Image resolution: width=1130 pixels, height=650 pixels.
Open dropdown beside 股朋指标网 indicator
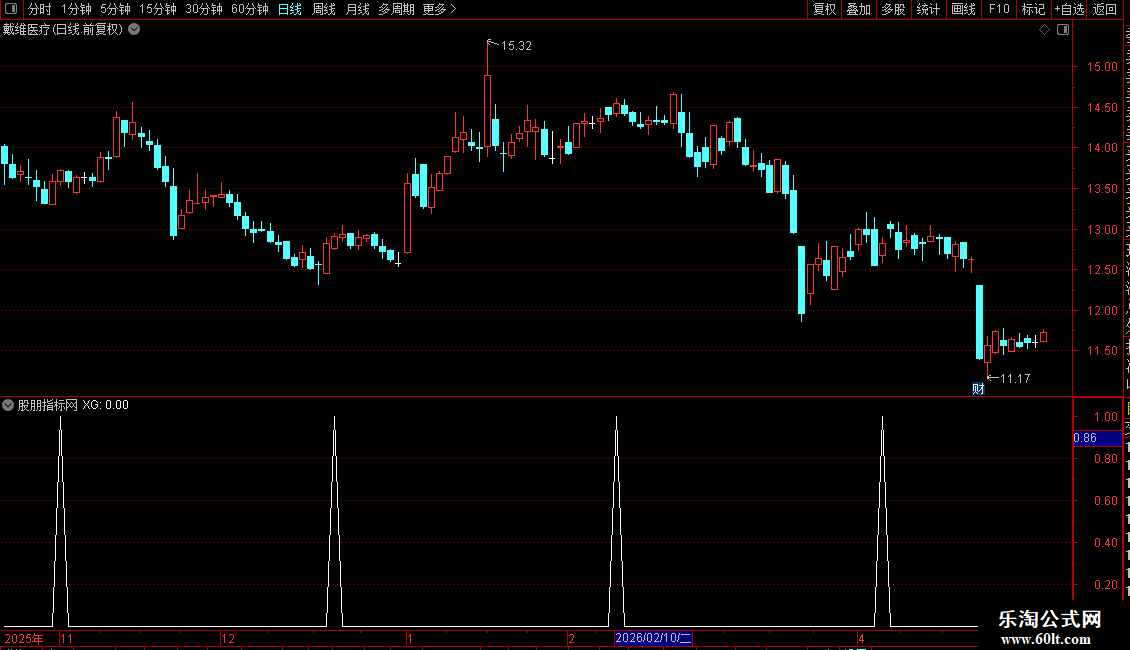[8, 405]
